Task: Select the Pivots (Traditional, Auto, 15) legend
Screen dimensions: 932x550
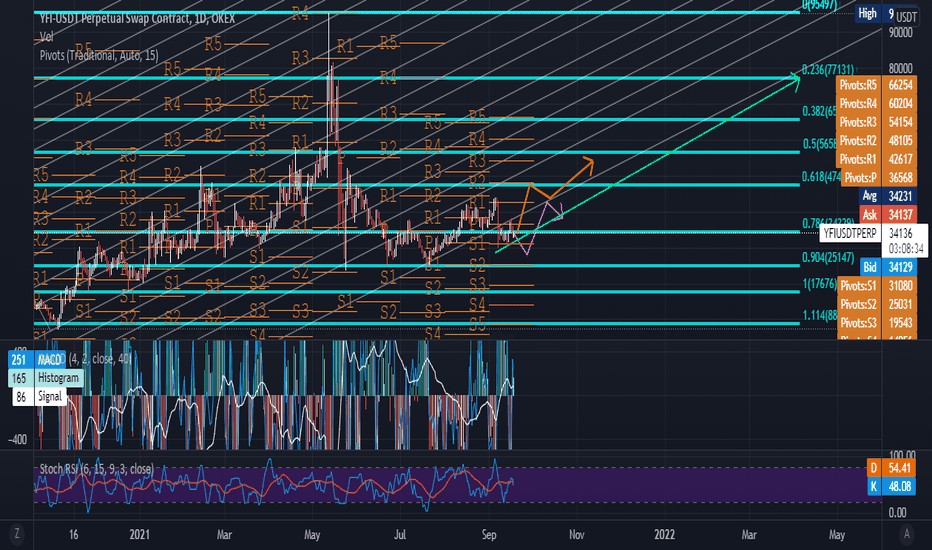Action: [99, 55]
